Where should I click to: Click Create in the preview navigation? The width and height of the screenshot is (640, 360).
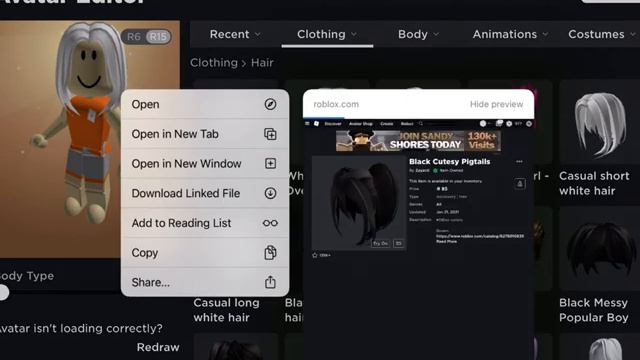387,124
